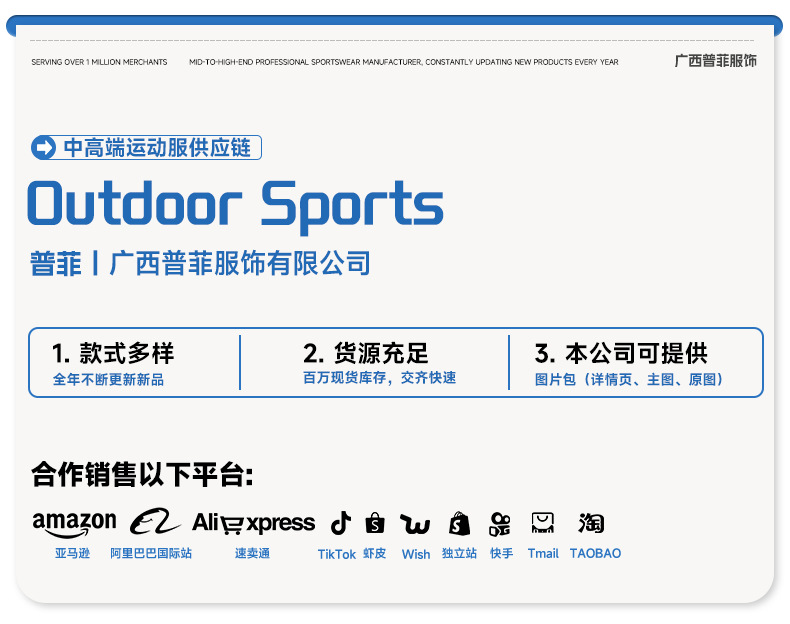Click the 合作销售以下平台 heading
Screen dimensions: 790x624
142,474
